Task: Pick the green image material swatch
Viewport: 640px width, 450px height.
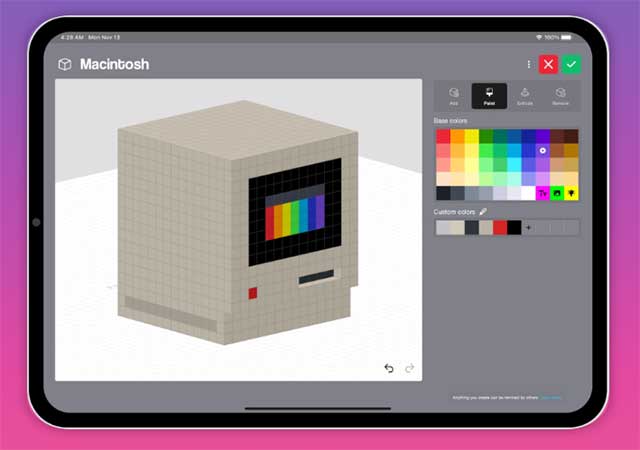Action: tap(557, 193)
